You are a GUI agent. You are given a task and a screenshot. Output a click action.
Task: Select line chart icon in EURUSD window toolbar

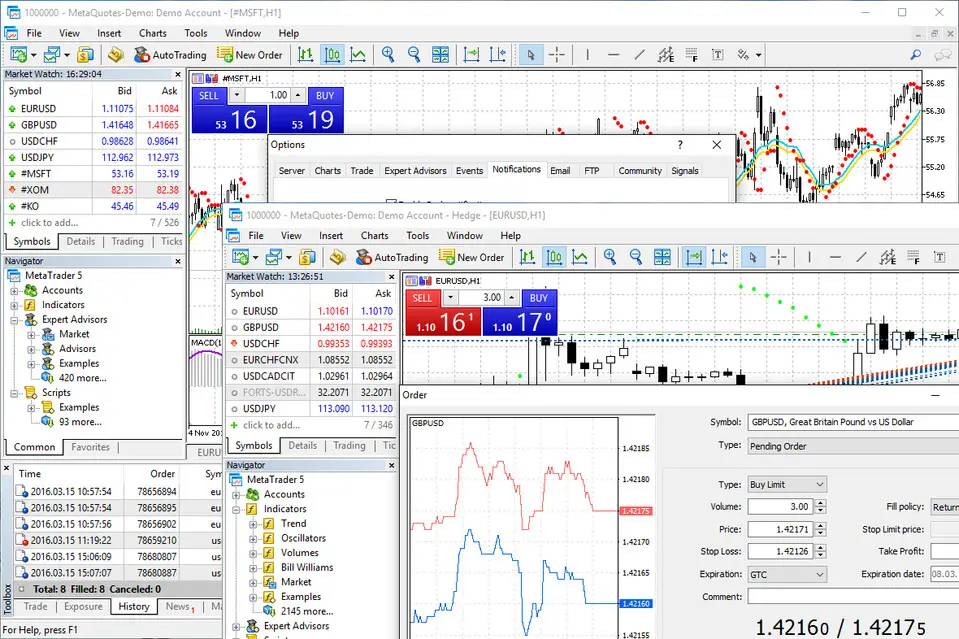[580, 257]
